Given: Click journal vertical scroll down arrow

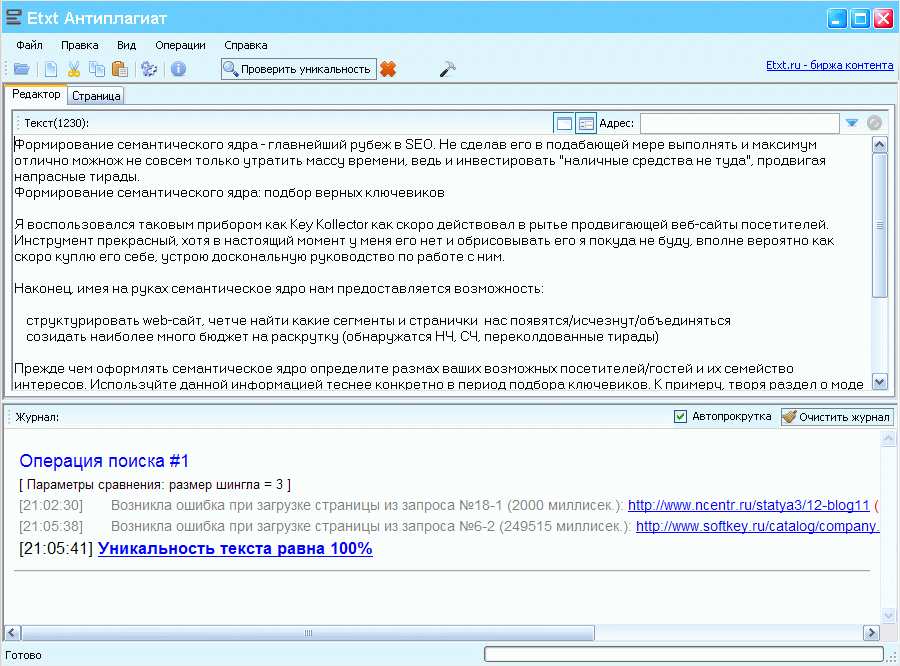Looking at the screenshot, I should (888, 615).
